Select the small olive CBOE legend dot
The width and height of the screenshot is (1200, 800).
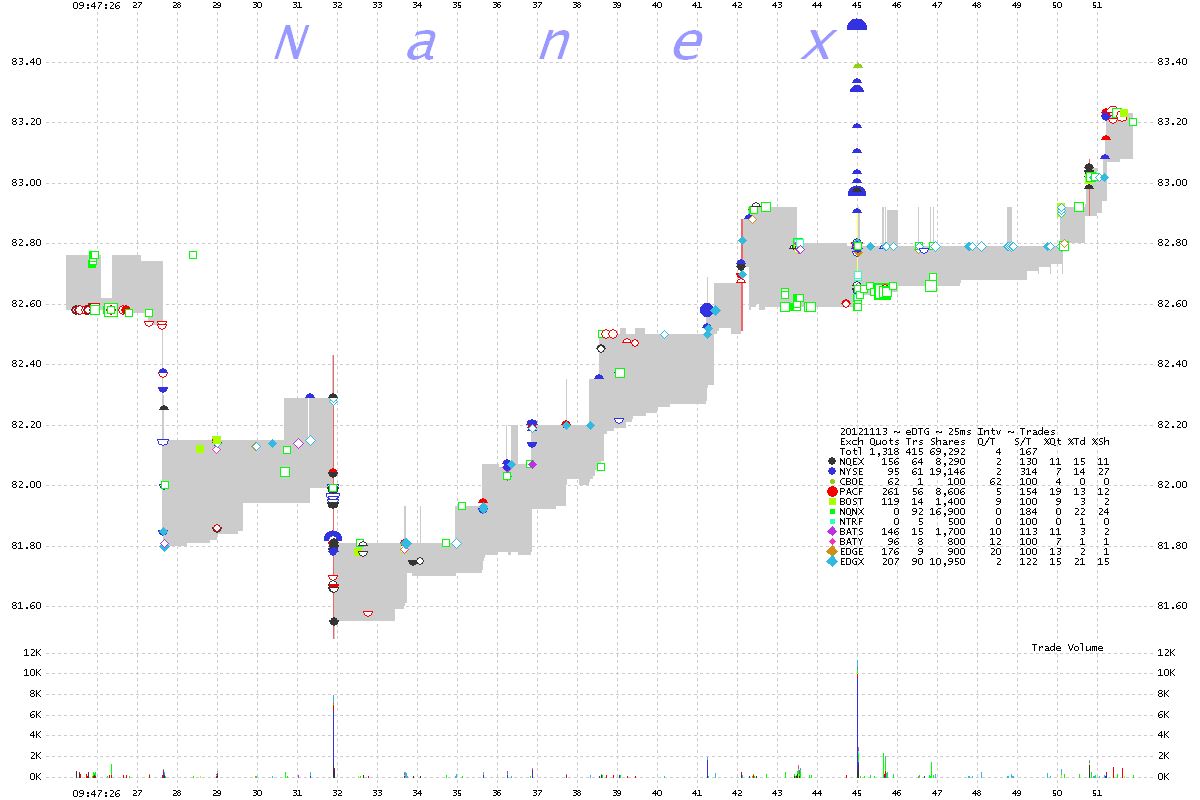(x=833, y=481)
